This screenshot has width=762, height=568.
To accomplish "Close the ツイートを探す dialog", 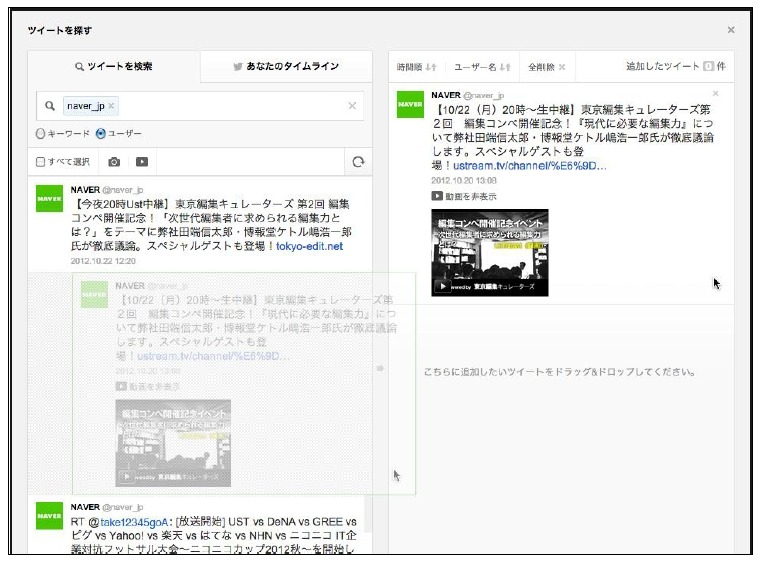I will pos(731,30).
